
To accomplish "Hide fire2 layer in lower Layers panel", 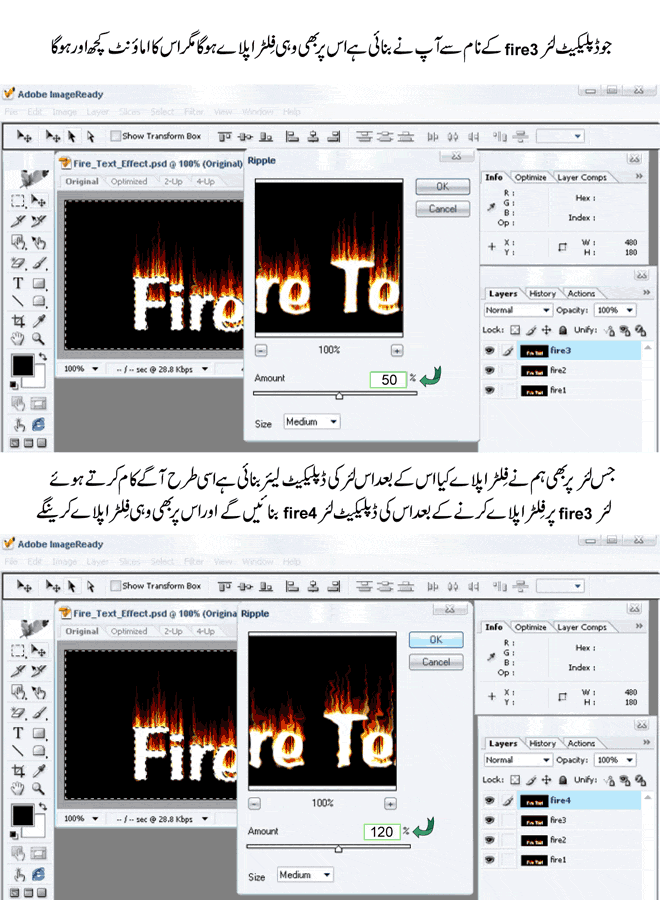I will click(490, 840).
